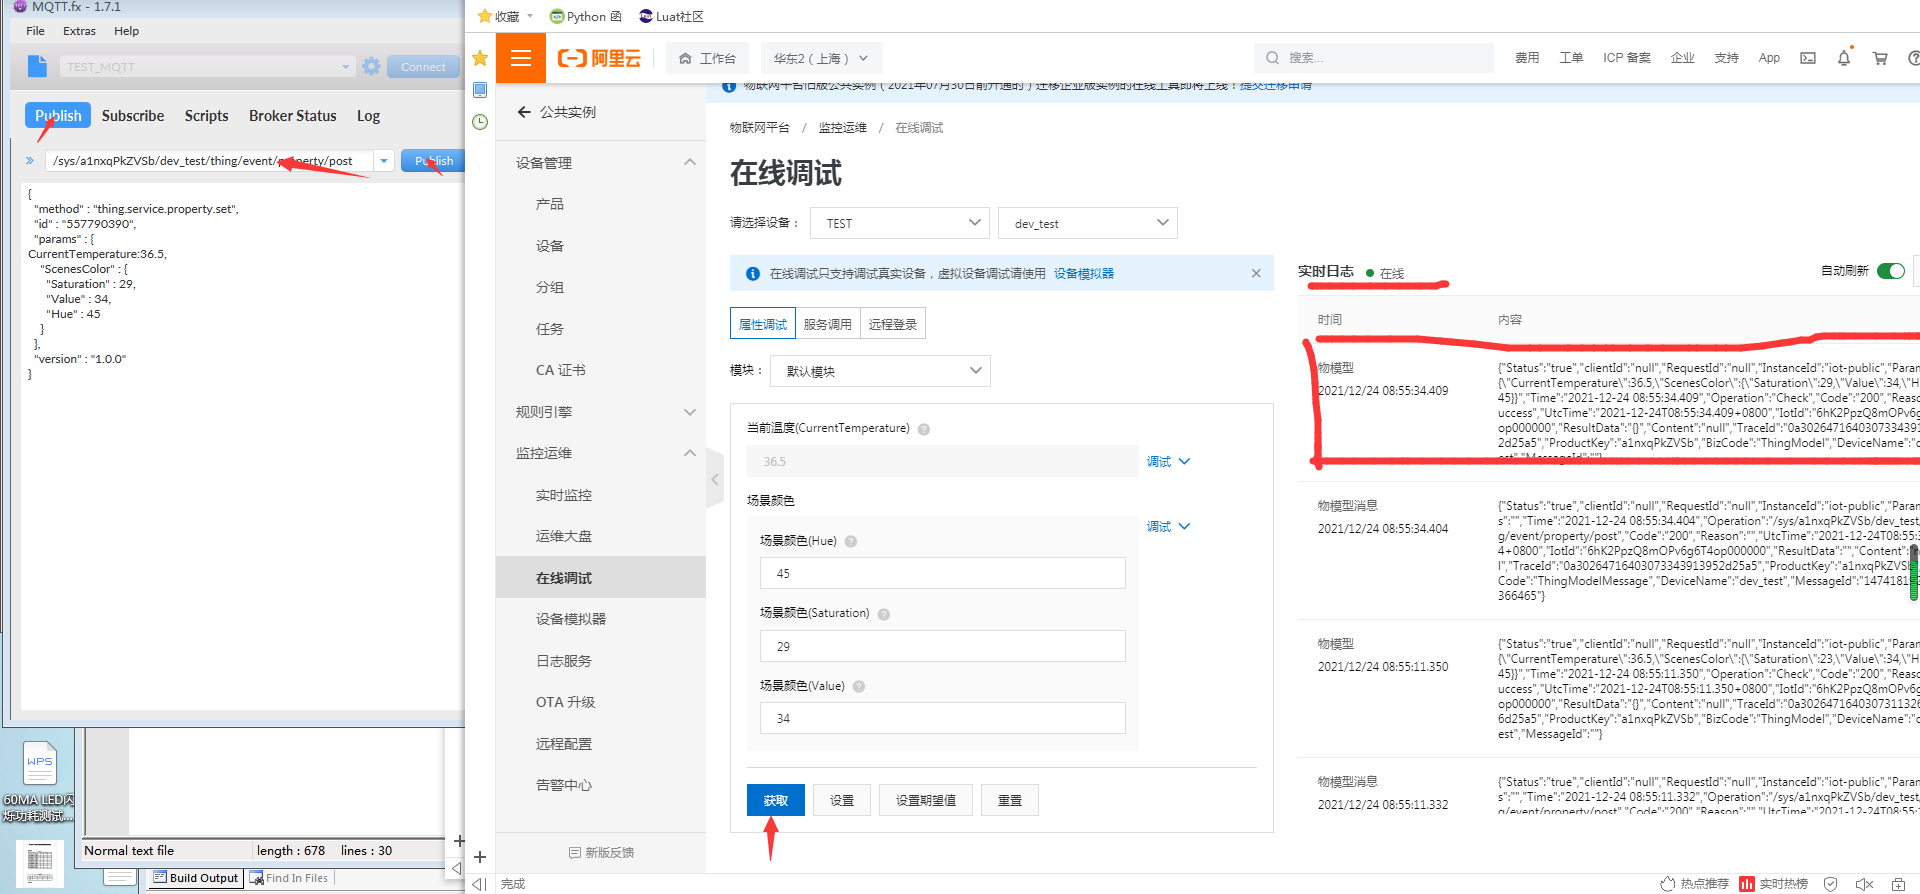Open the TEST product dropdown

(x=900, y=223)
